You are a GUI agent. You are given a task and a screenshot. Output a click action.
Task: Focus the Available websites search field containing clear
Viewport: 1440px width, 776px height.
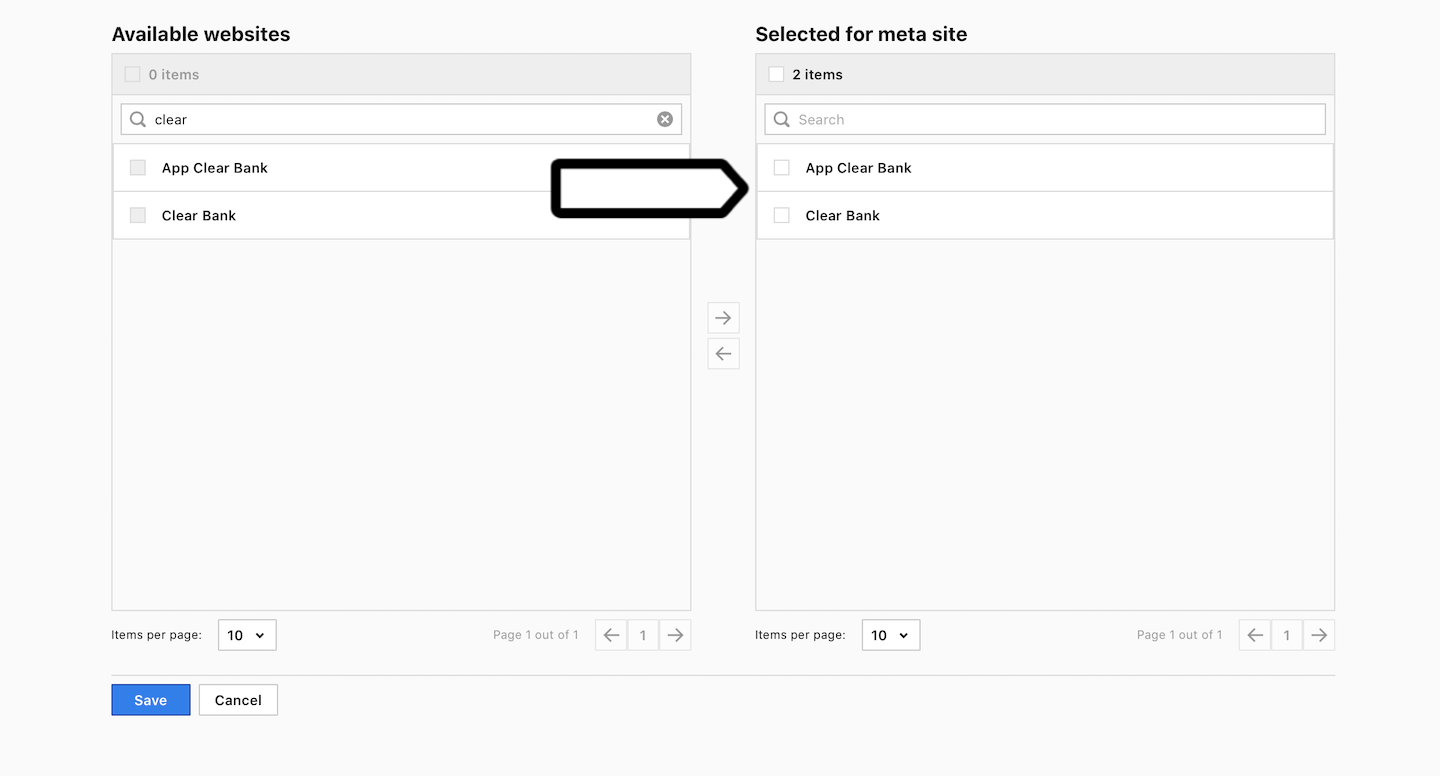[x=401, y=119]
